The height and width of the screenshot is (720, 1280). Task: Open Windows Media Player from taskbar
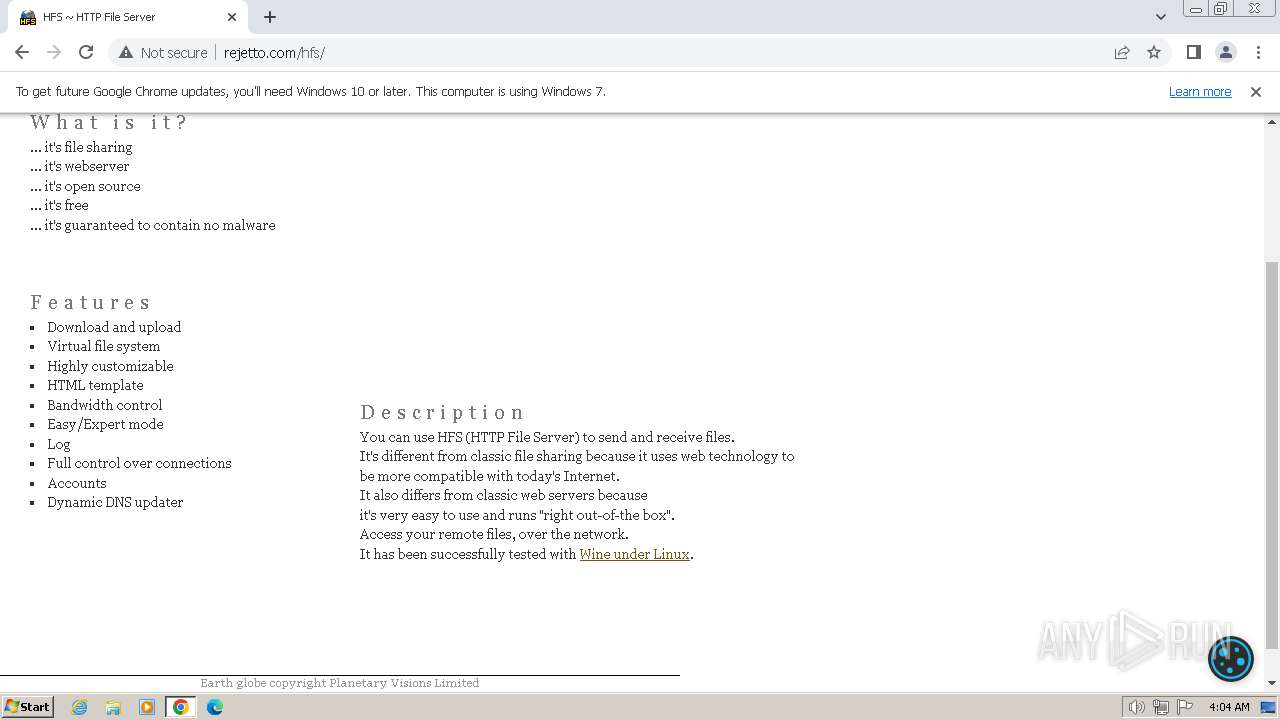[x=147, y=707]
